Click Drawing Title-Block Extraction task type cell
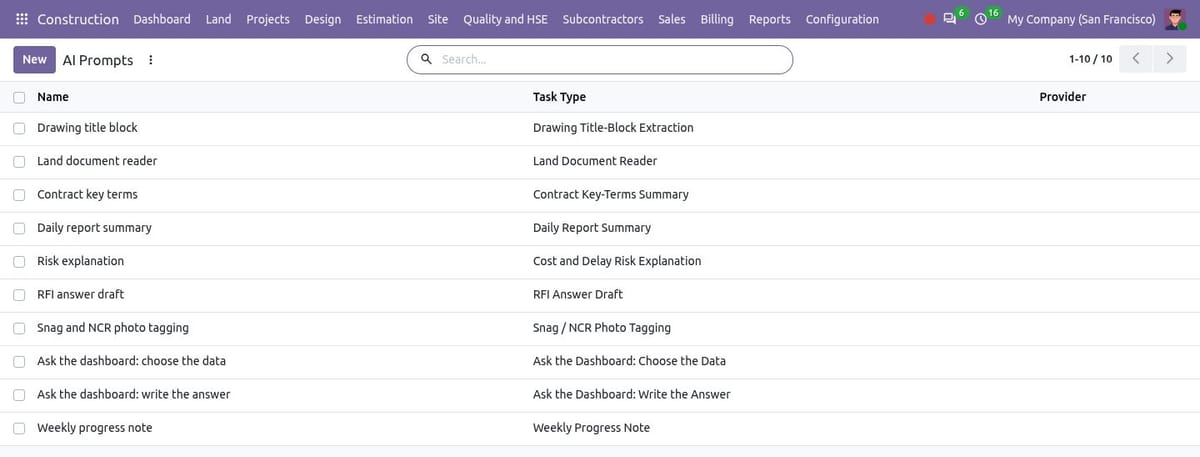 coord(613,128)
